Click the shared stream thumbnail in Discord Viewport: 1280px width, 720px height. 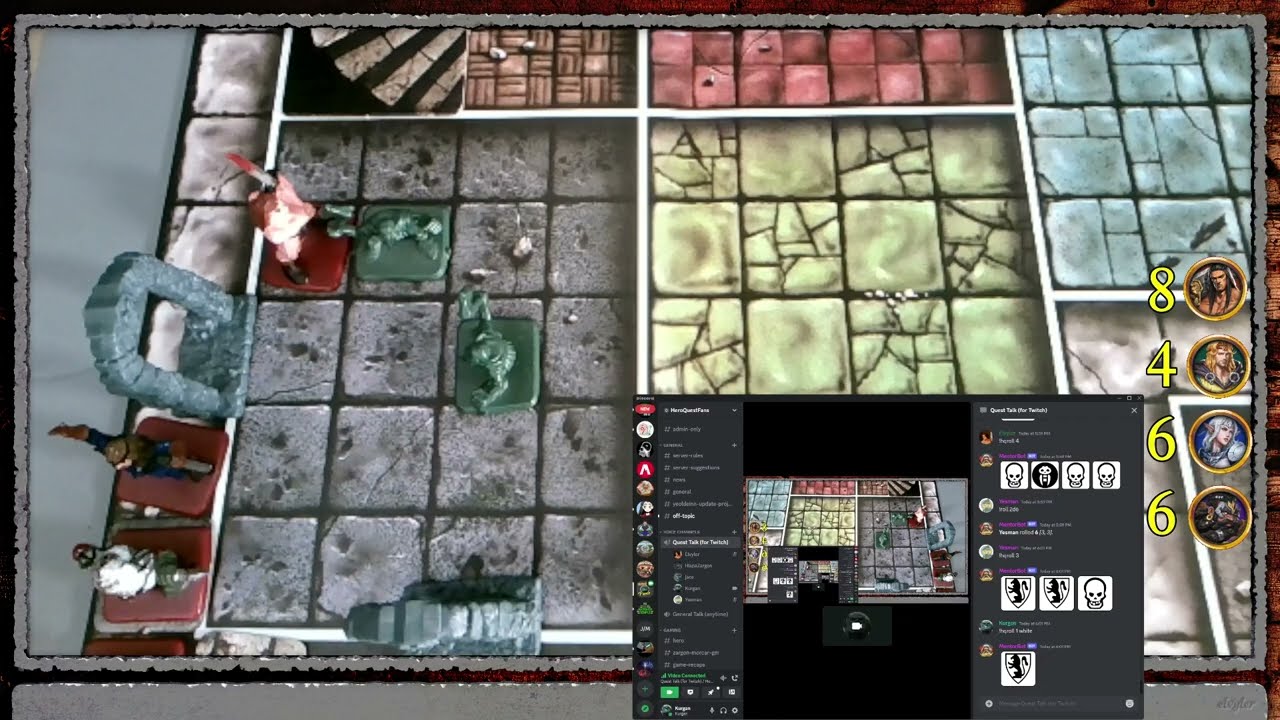pos(857,540)
